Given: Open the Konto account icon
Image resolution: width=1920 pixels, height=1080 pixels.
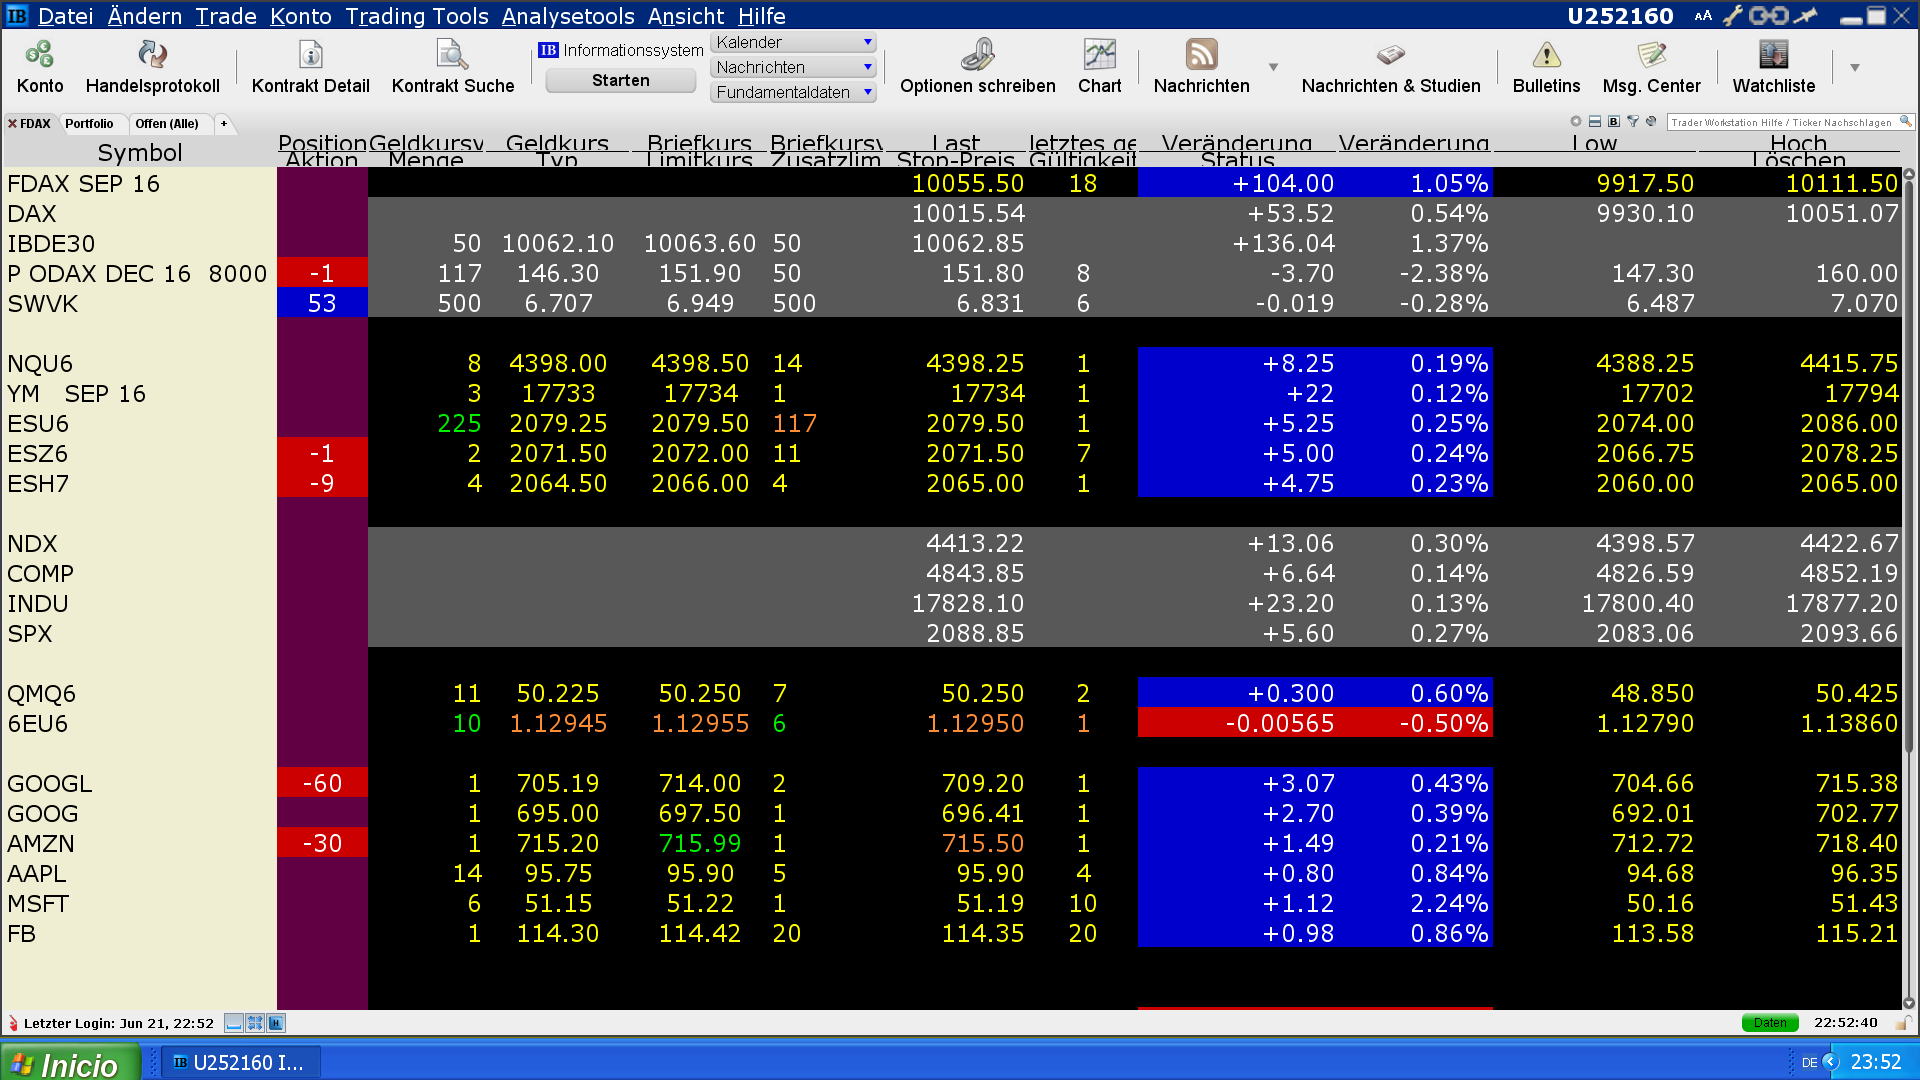Looking at the screenshot, I should (40, 55).
